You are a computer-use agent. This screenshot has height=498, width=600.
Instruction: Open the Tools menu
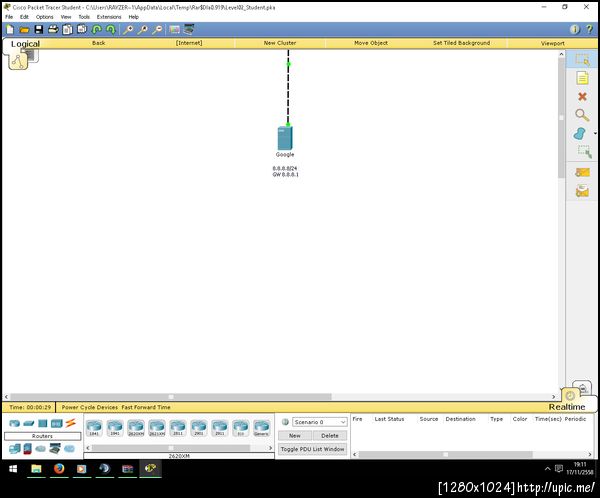[84, 17]
